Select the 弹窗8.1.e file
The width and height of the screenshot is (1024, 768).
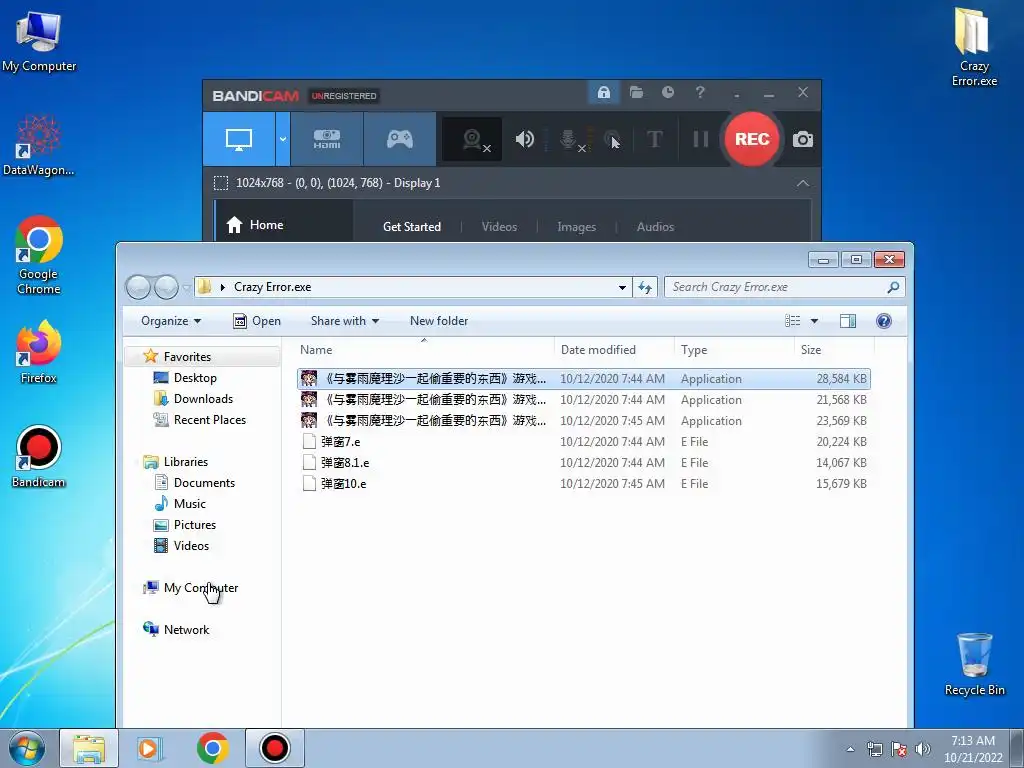pyautogui.click(x=584, y=462)
